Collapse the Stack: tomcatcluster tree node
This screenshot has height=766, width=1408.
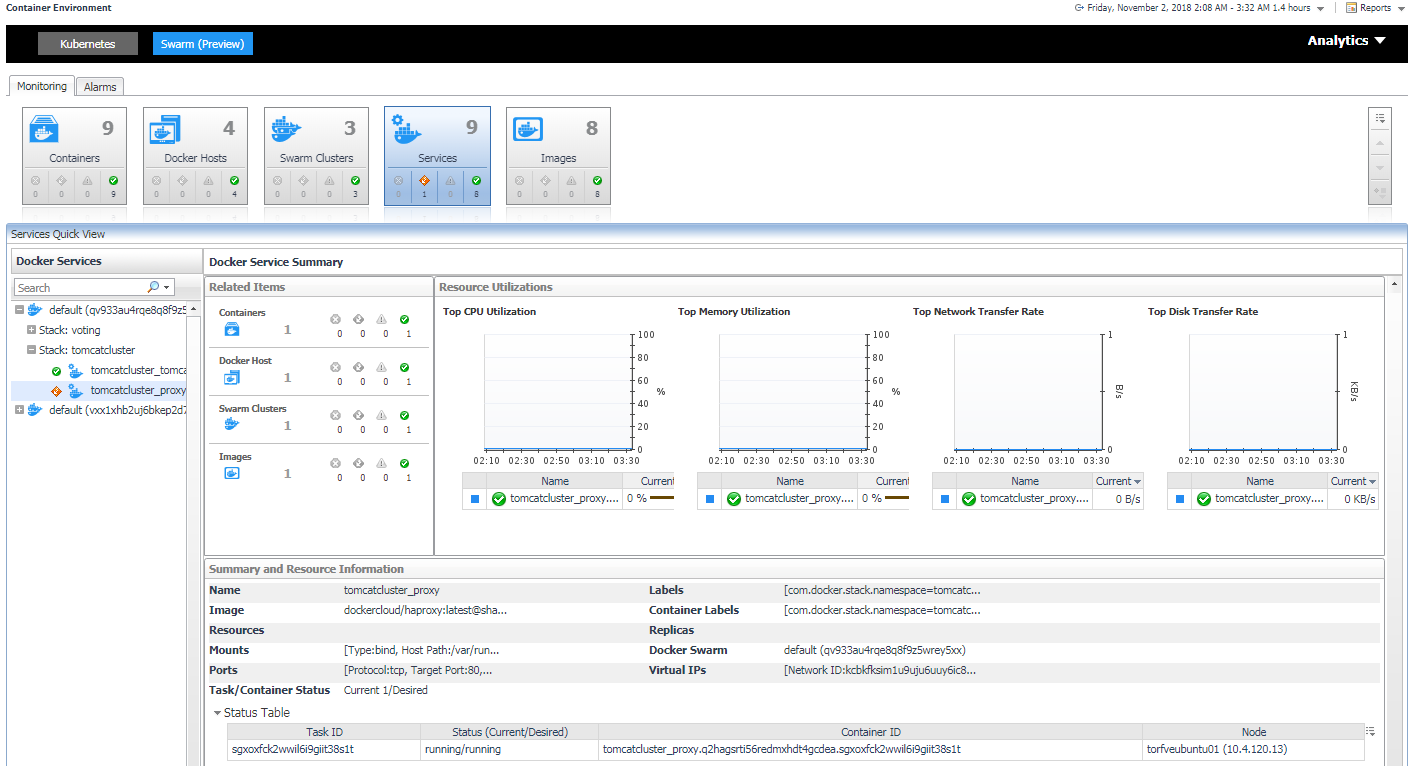[x=32, y=350]
